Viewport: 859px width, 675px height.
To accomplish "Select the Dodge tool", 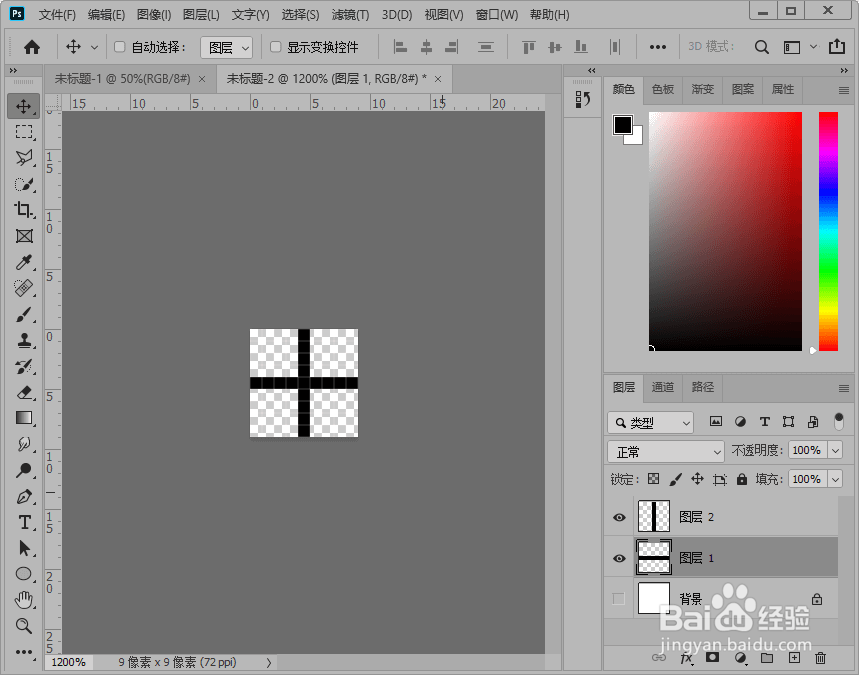I will coord(24,470).
